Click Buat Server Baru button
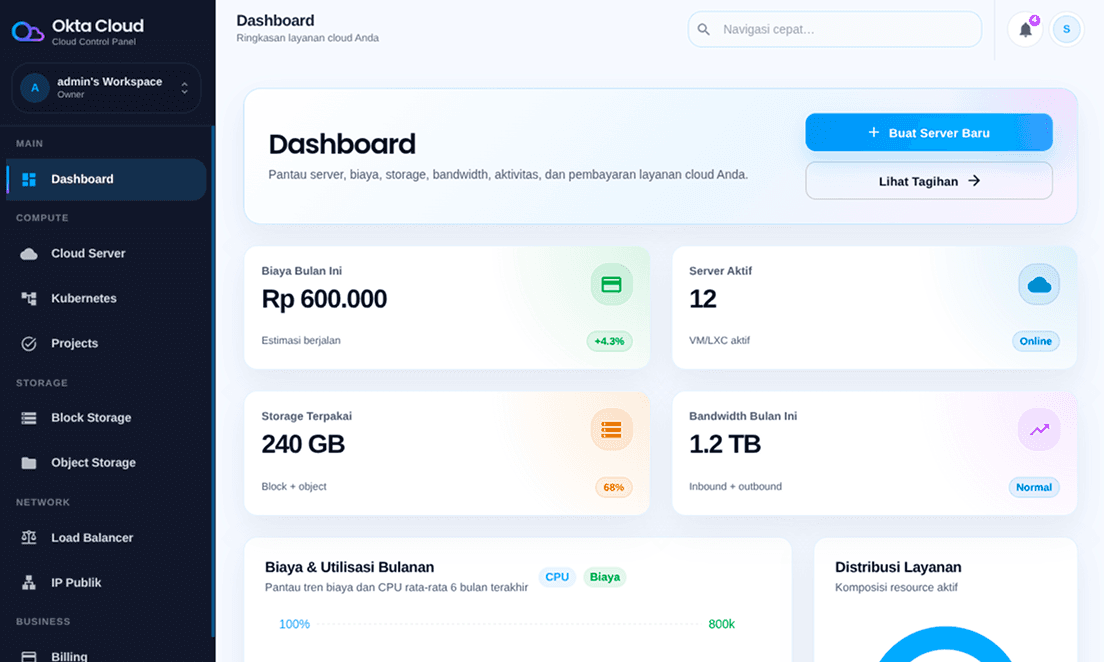Viewport: 1104px width, 662px height. (x=929, y=132)
